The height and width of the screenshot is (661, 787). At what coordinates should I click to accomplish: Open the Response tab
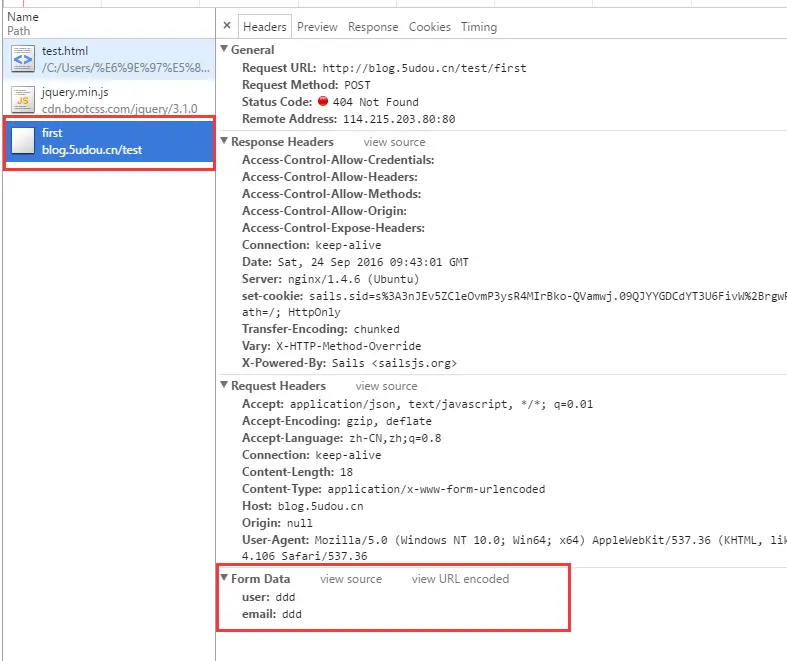tap(373, 27)
